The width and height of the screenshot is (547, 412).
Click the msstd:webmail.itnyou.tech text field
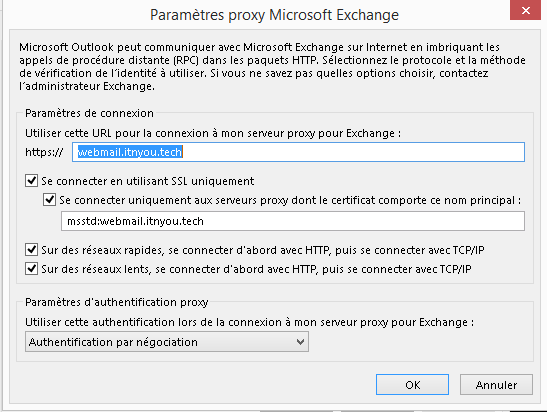click(x=293, y=221)
